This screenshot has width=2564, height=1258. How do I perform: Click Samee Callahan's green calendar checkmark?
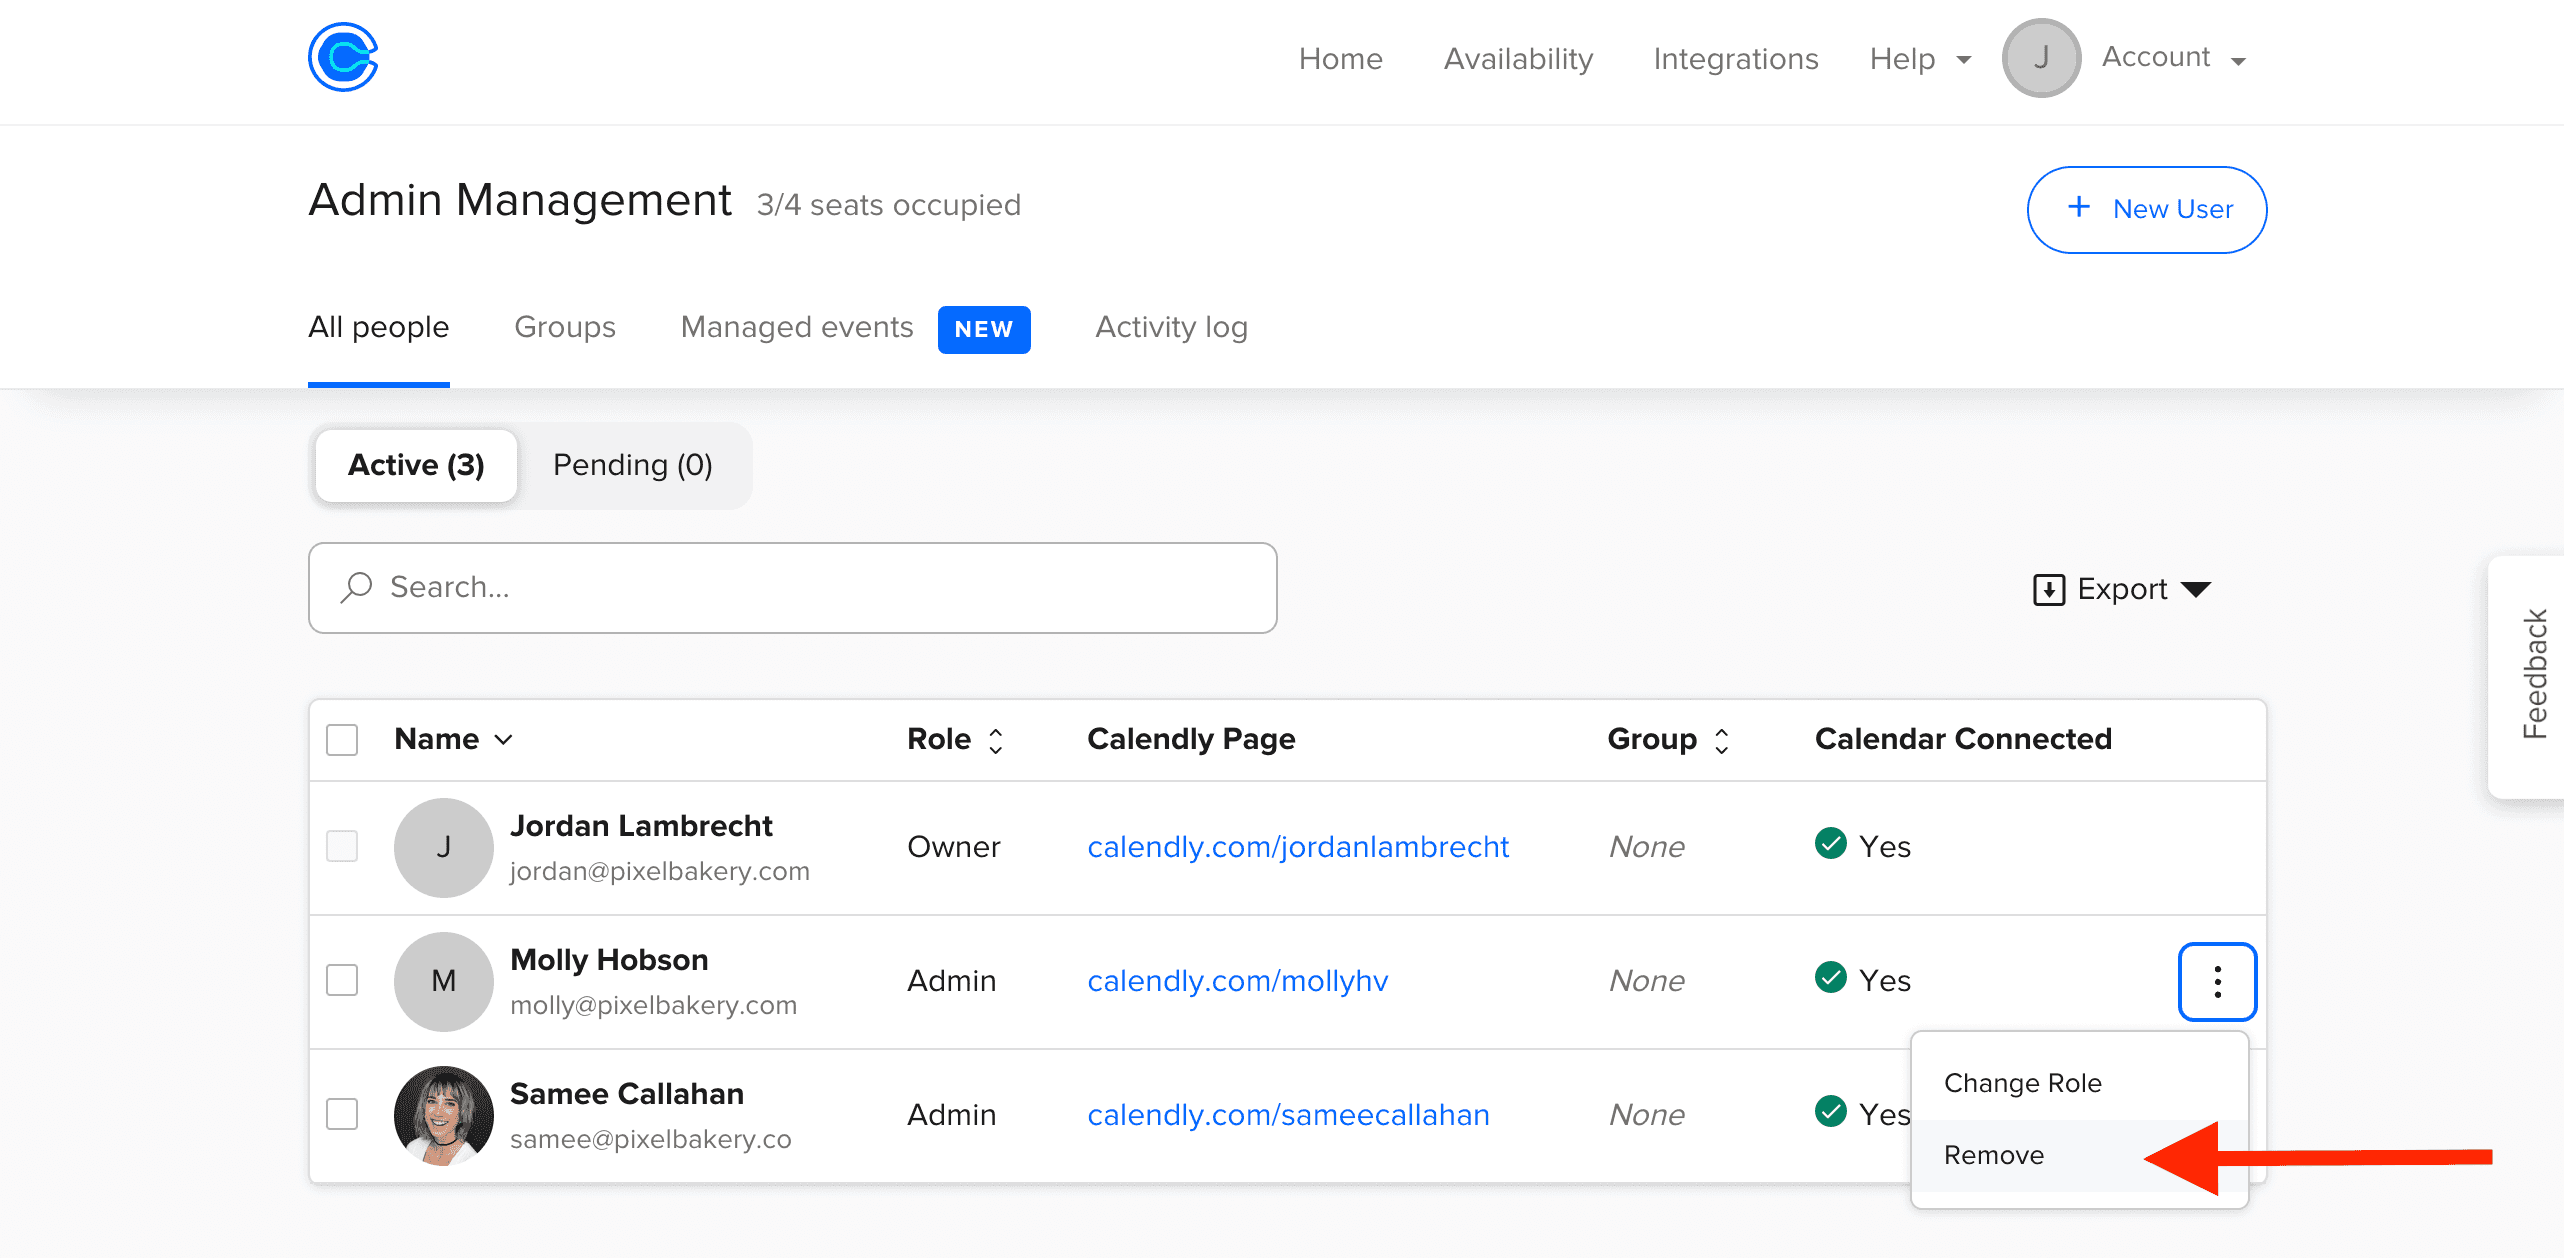(1830, 1111)
